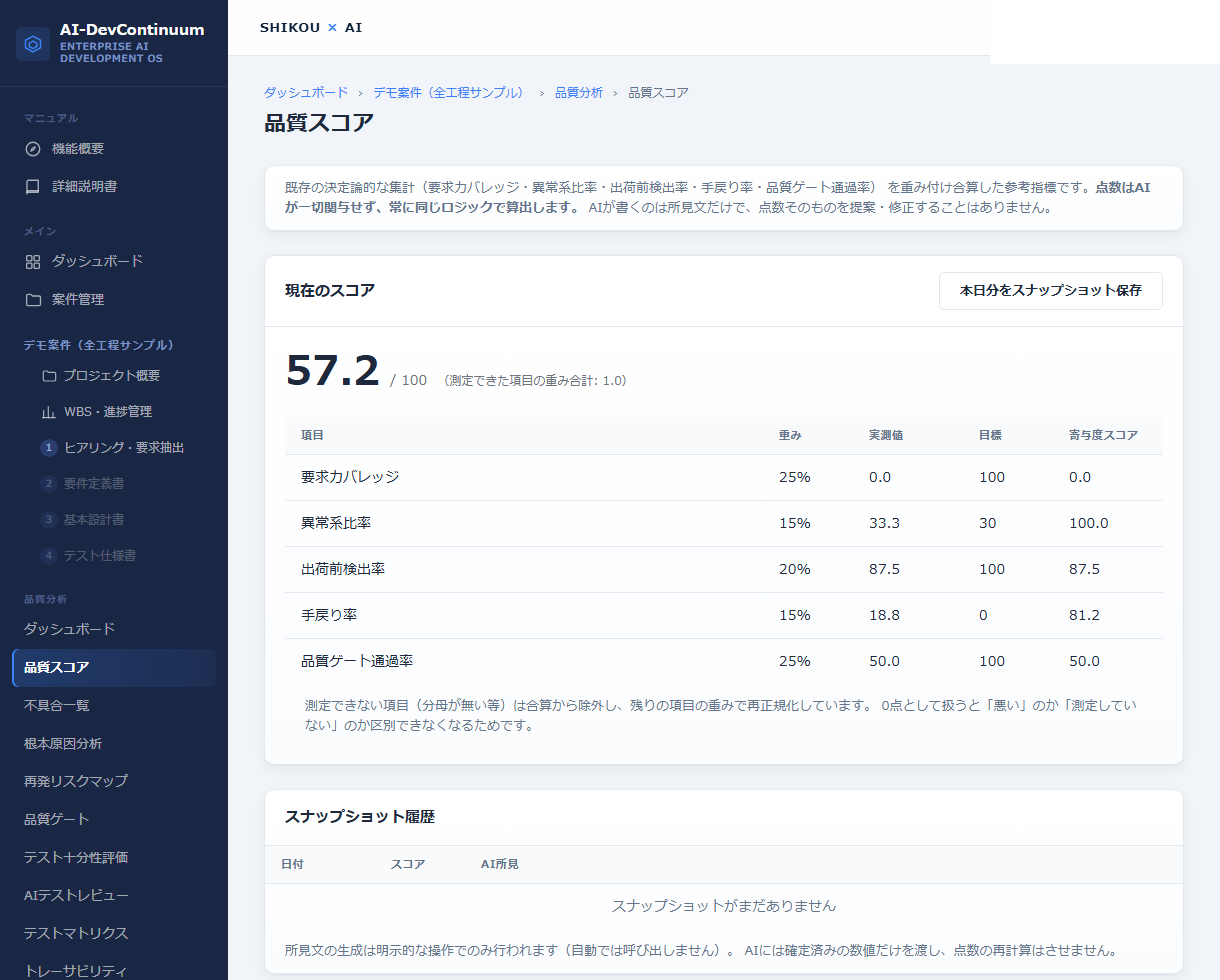Viewport: 1220px width, 980px height.
Task: Click the 現在のスコア heading
Action: point(330,291)
